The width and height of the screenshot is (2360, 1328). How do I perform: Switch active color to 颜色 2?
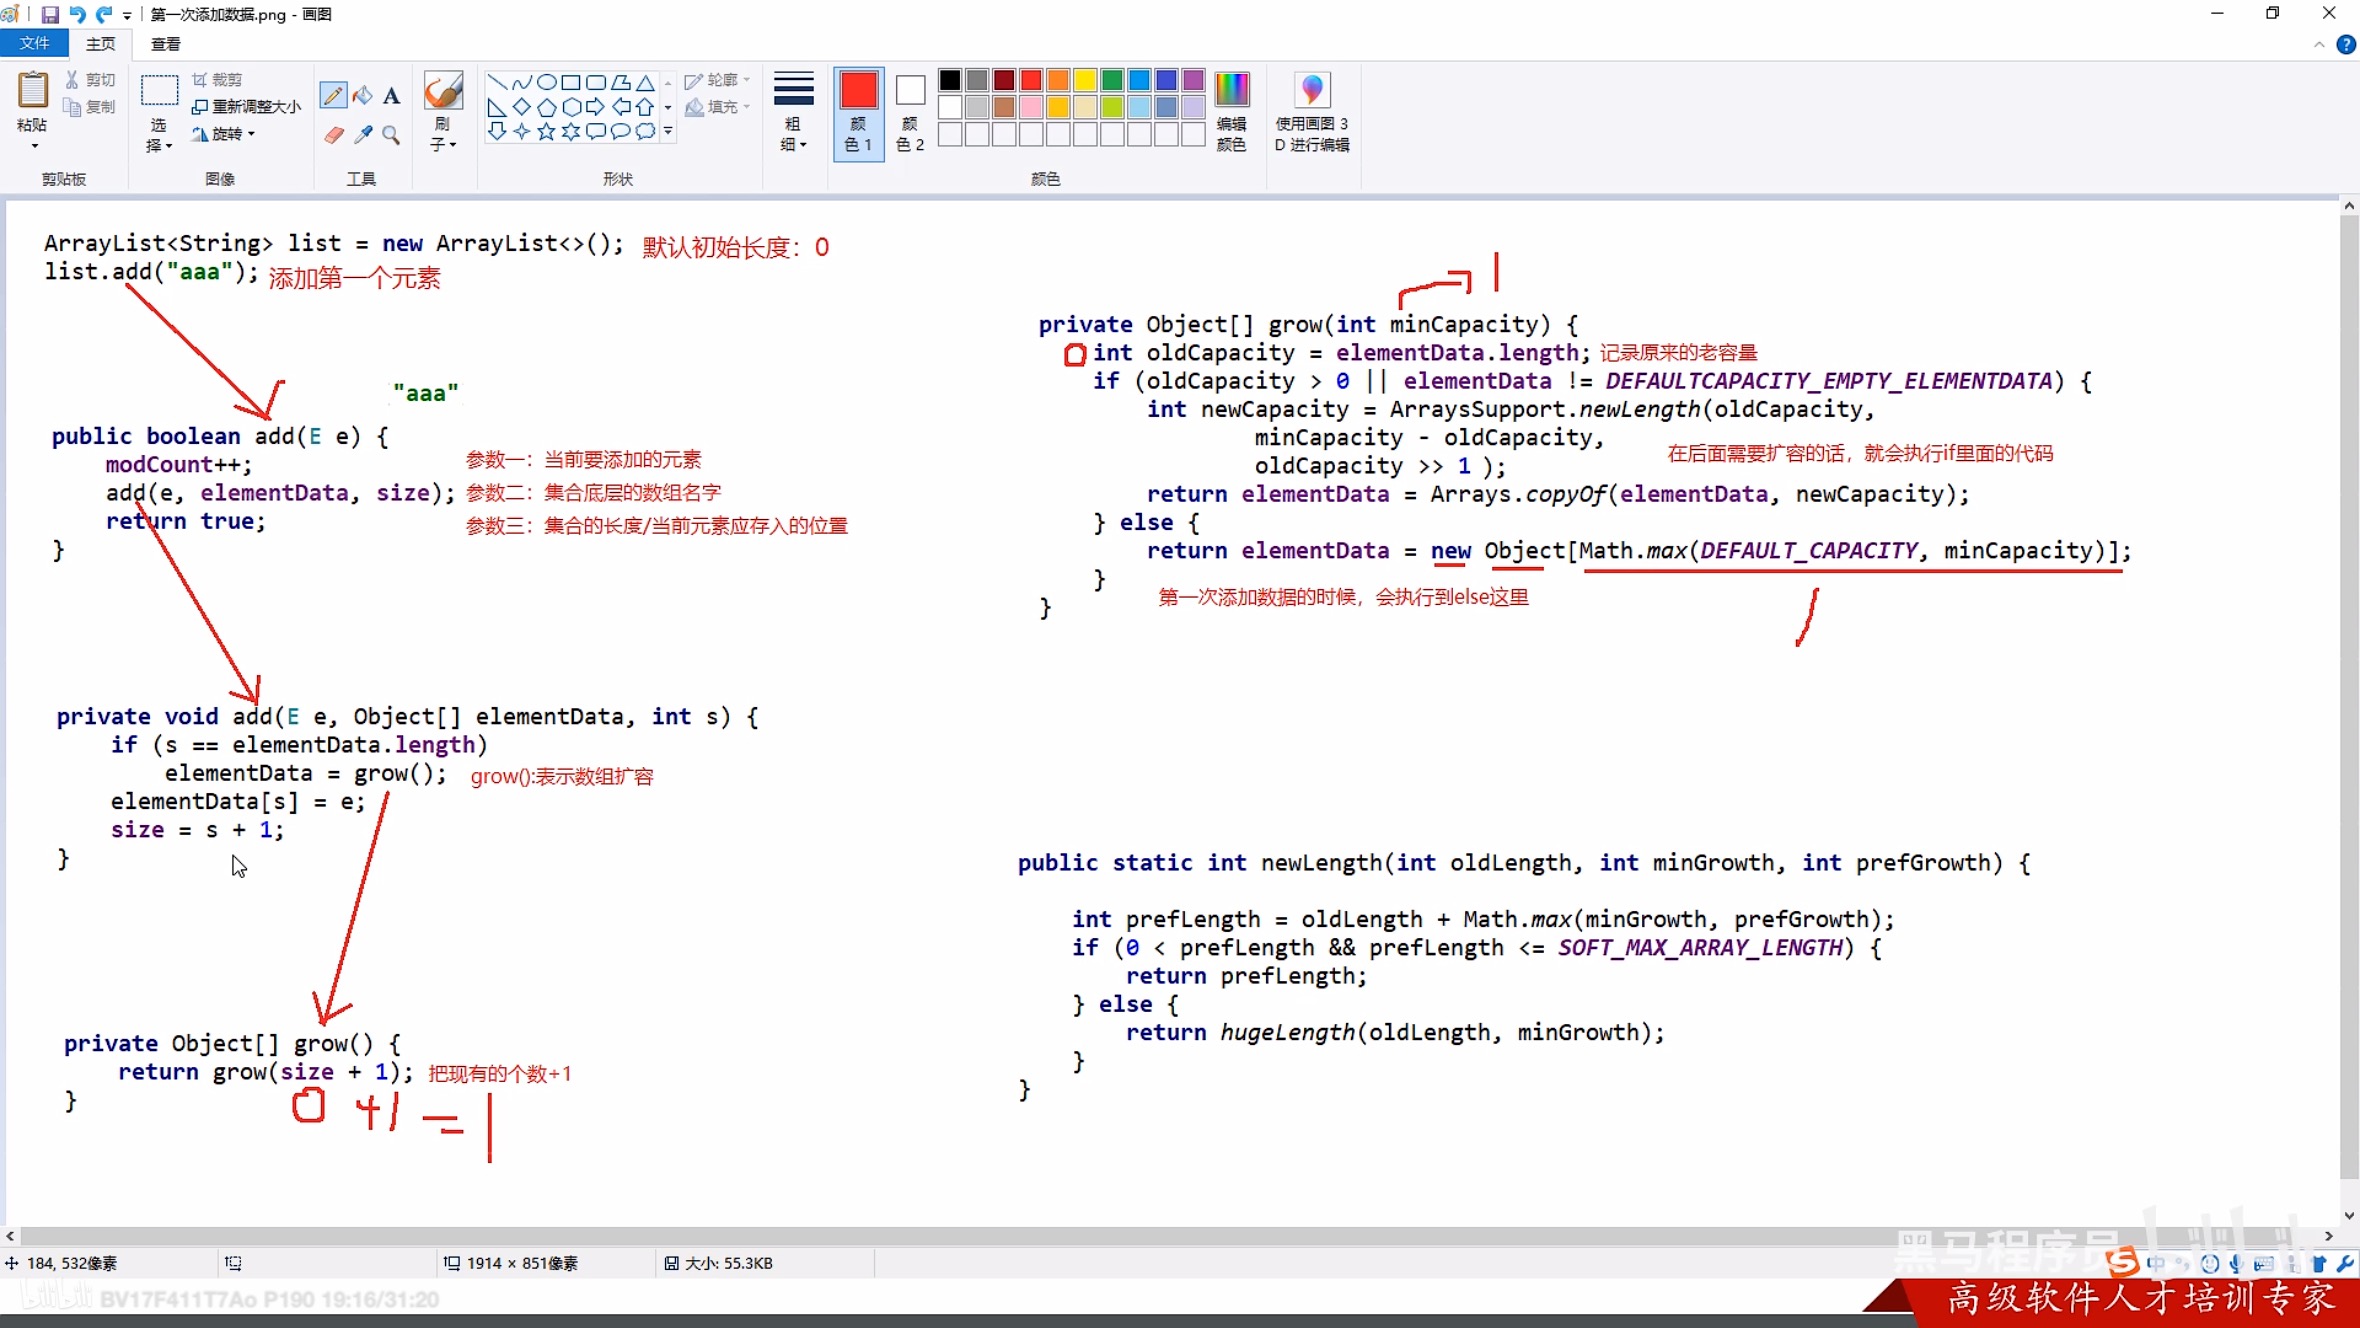tap(909, 110)
